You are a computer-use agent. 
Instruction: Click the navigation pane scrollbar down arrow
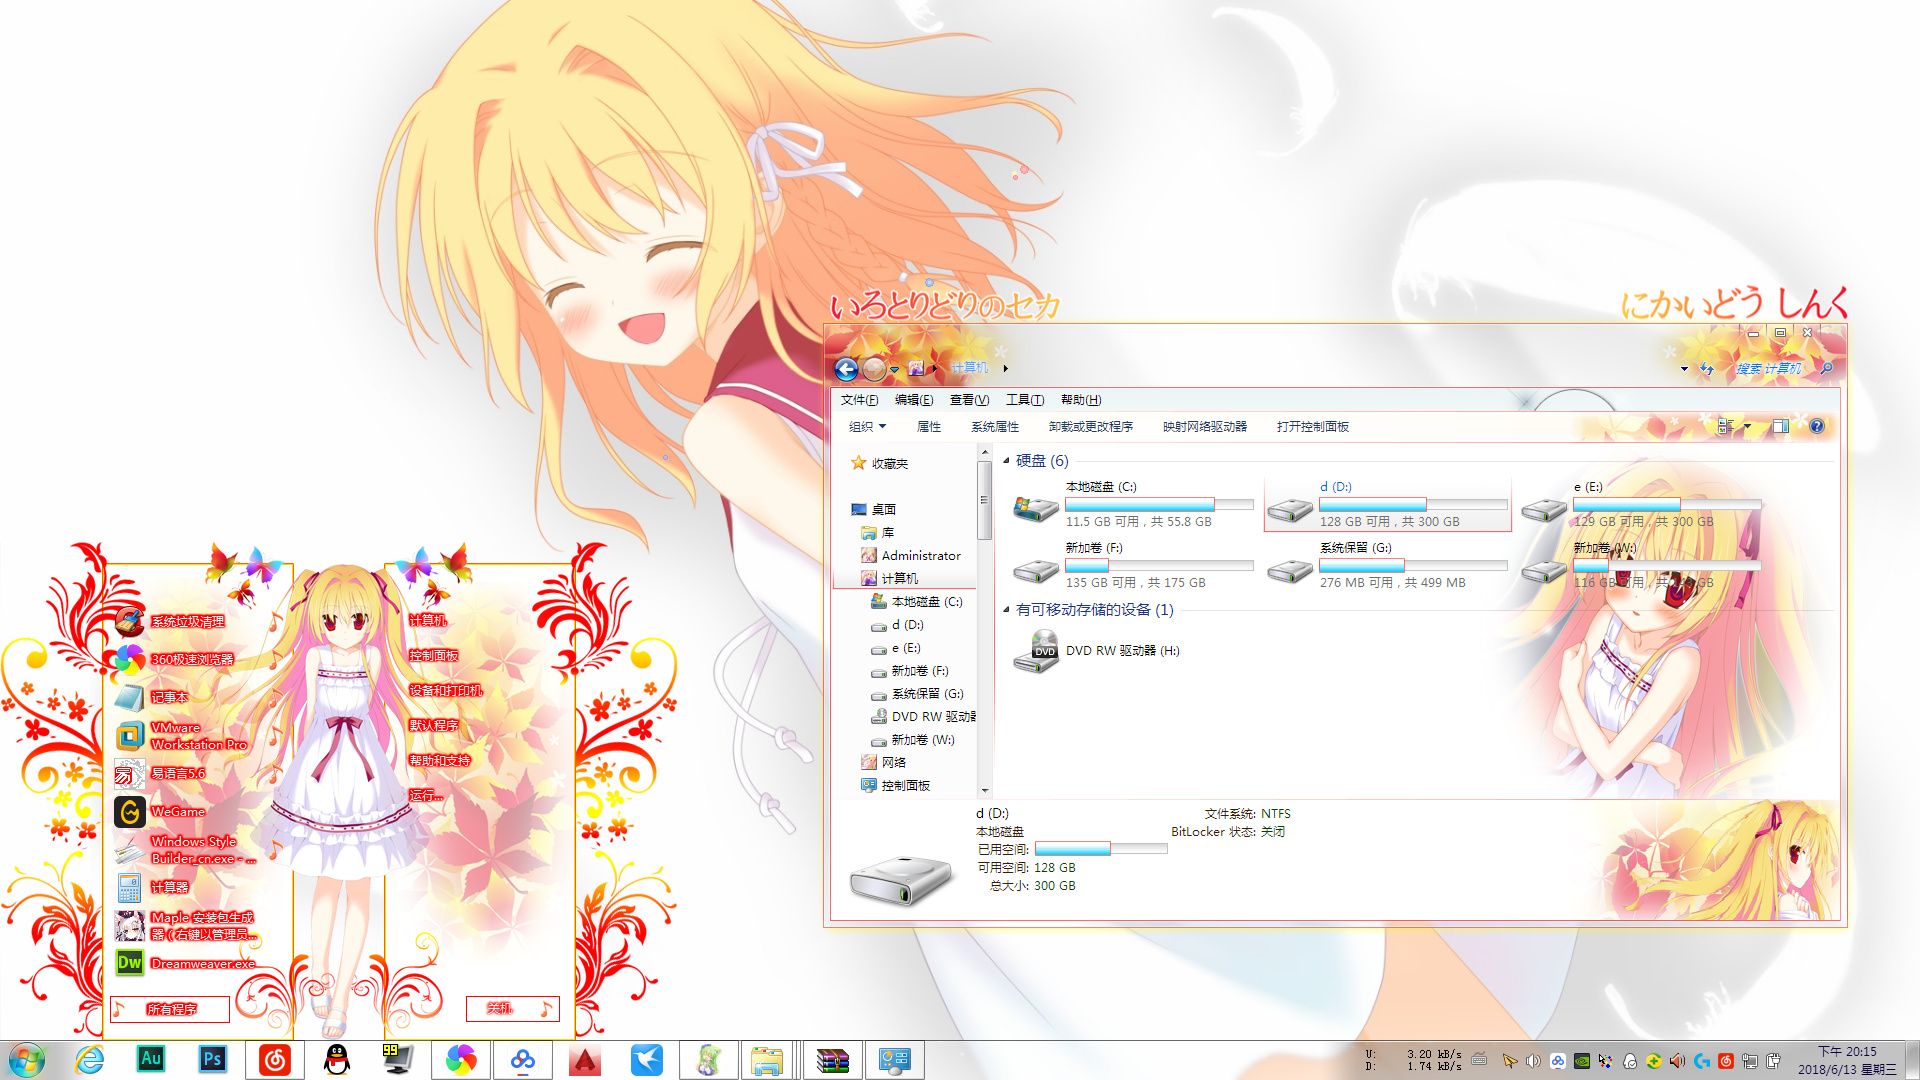(985, 790)
